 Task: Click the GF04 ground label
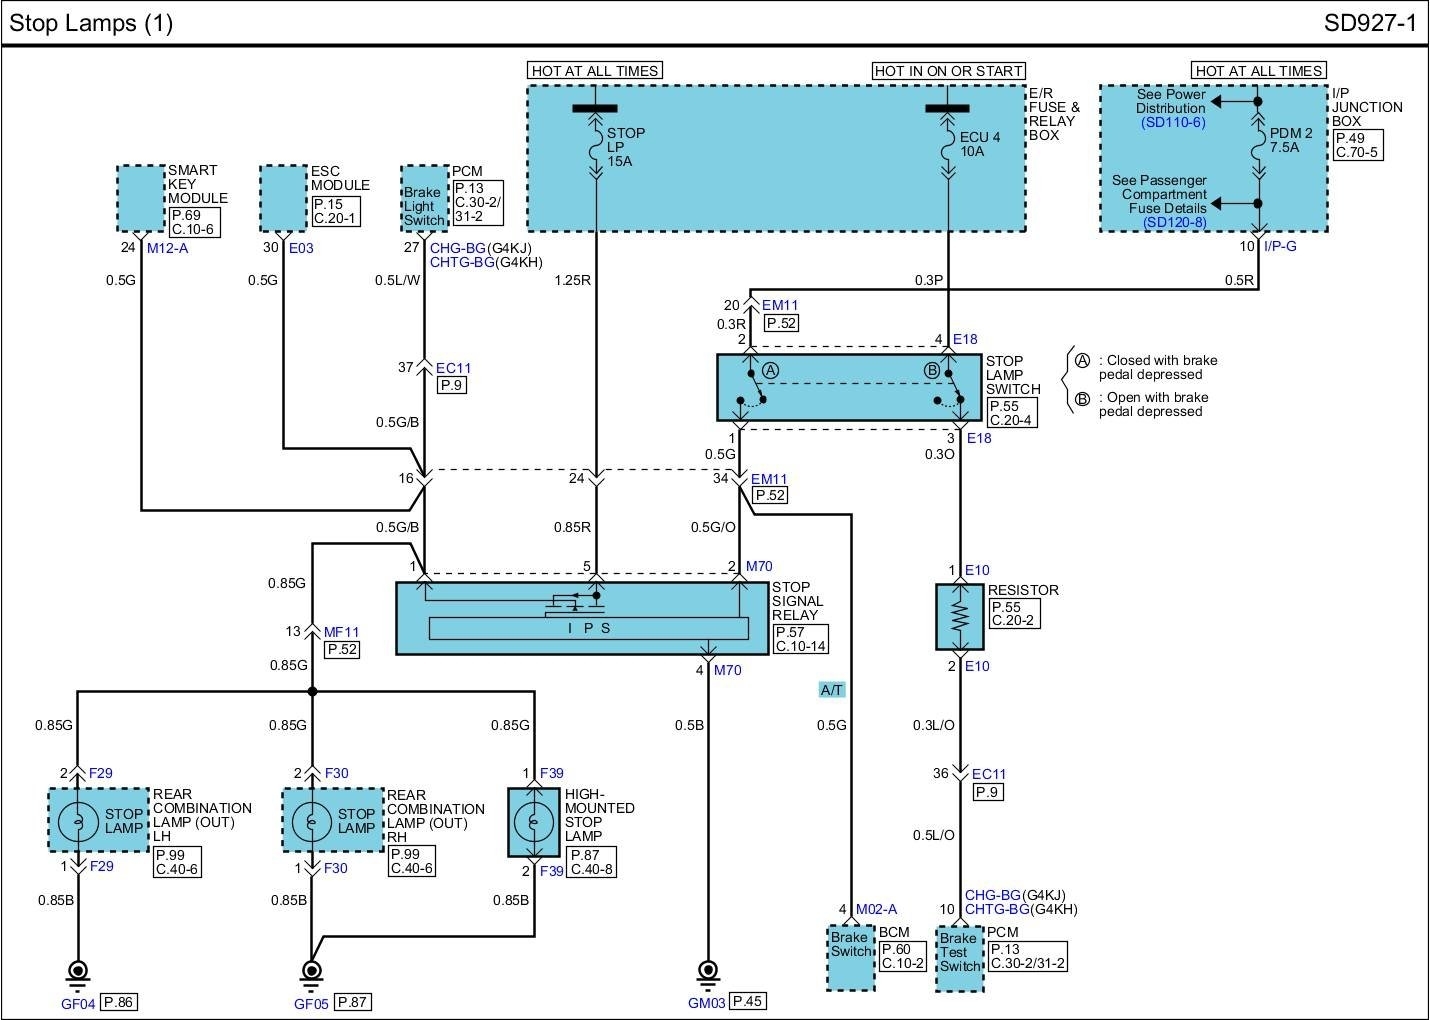(77, 1002)
